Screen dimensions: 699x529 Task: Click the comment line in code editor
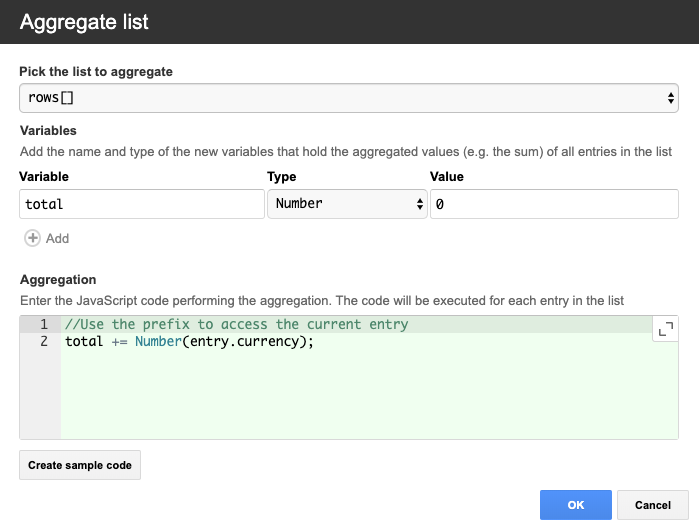236,324
